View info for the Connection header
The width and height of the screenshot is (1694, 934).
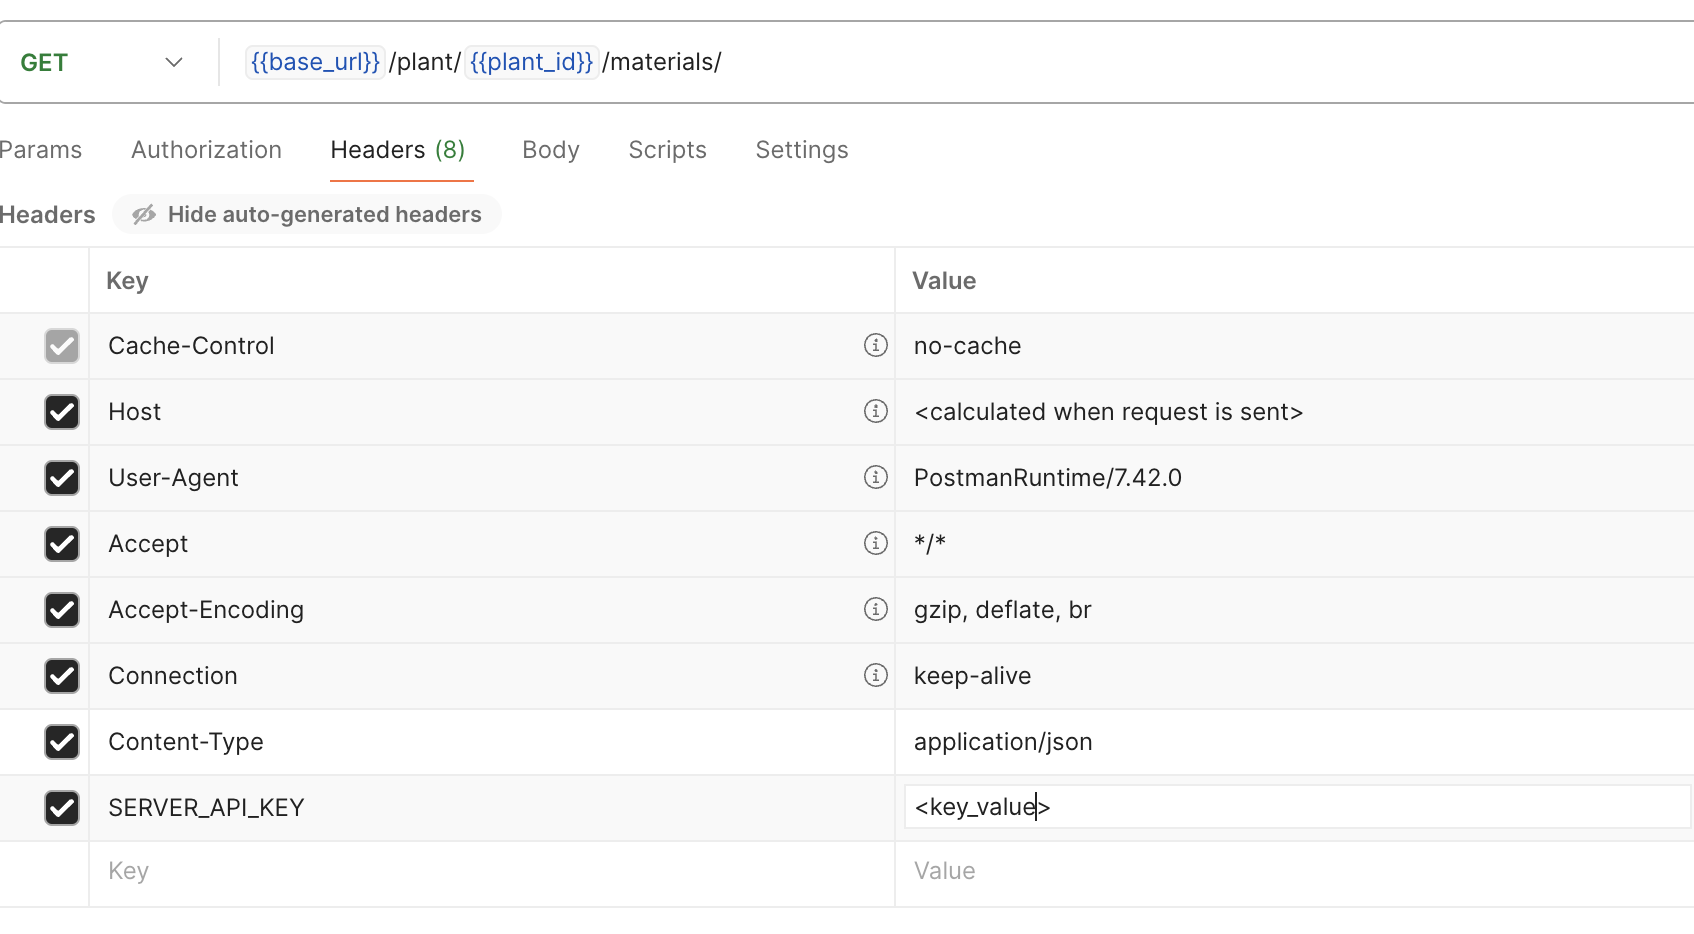click(x=876, y=675)
